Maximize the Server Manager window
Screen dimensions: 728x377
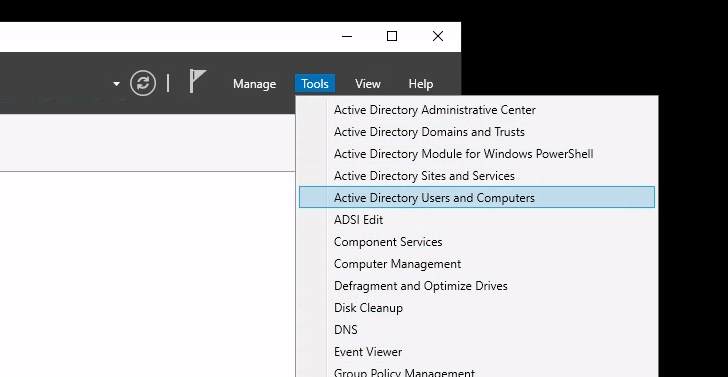pyautogui.click(x=392, y=36)
